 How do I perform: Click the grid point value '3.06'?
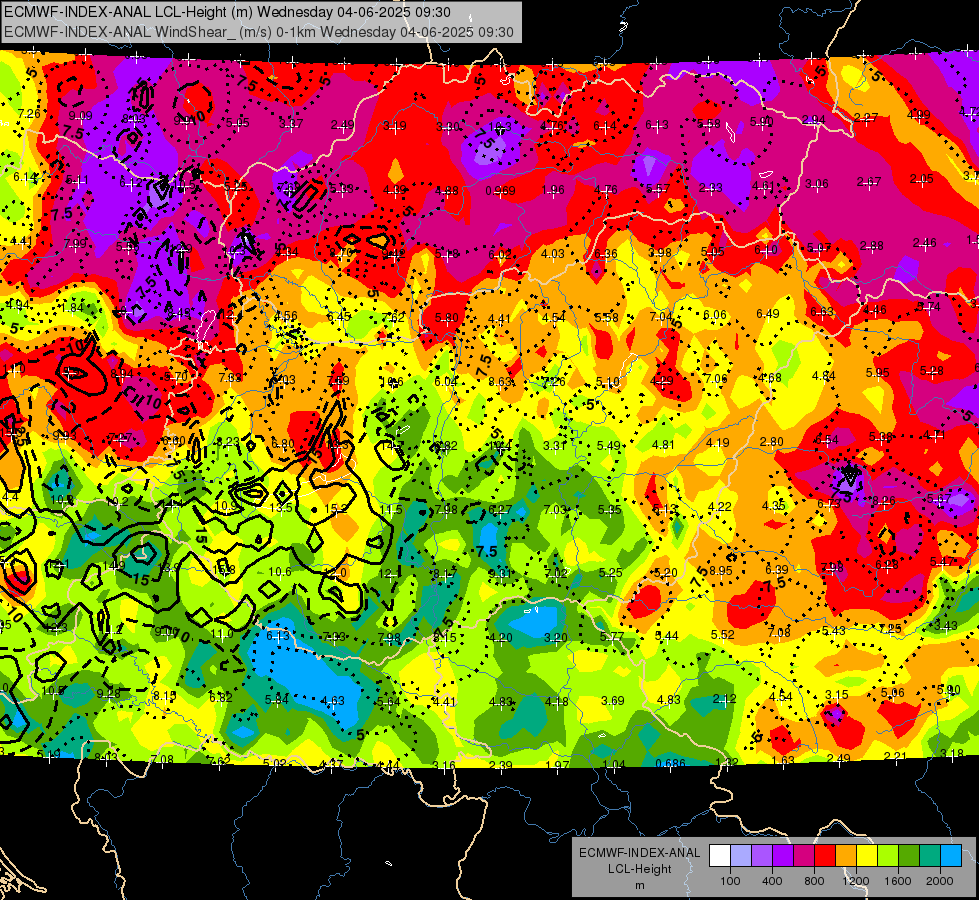[x=817, y=184]
